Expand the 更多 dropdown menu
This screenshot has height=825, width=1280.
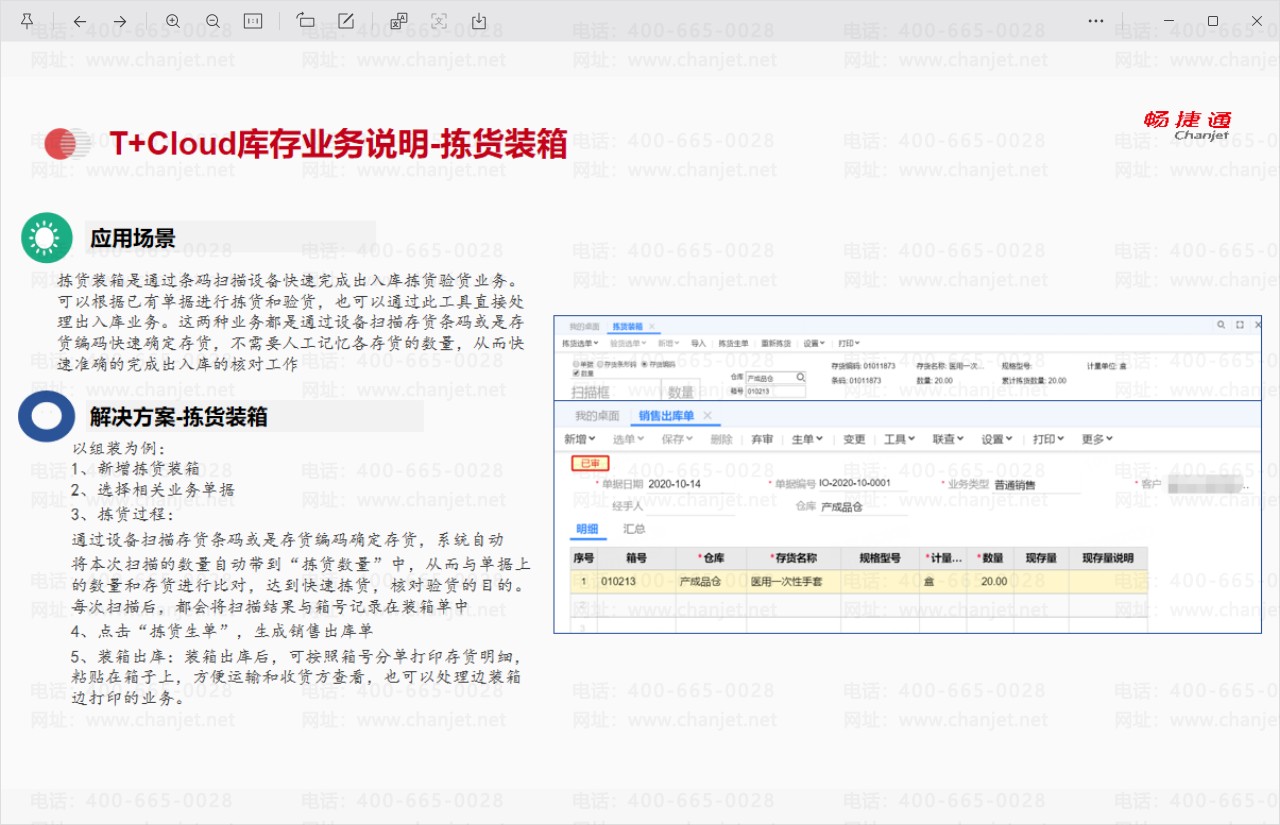(x=1099, y=439)
